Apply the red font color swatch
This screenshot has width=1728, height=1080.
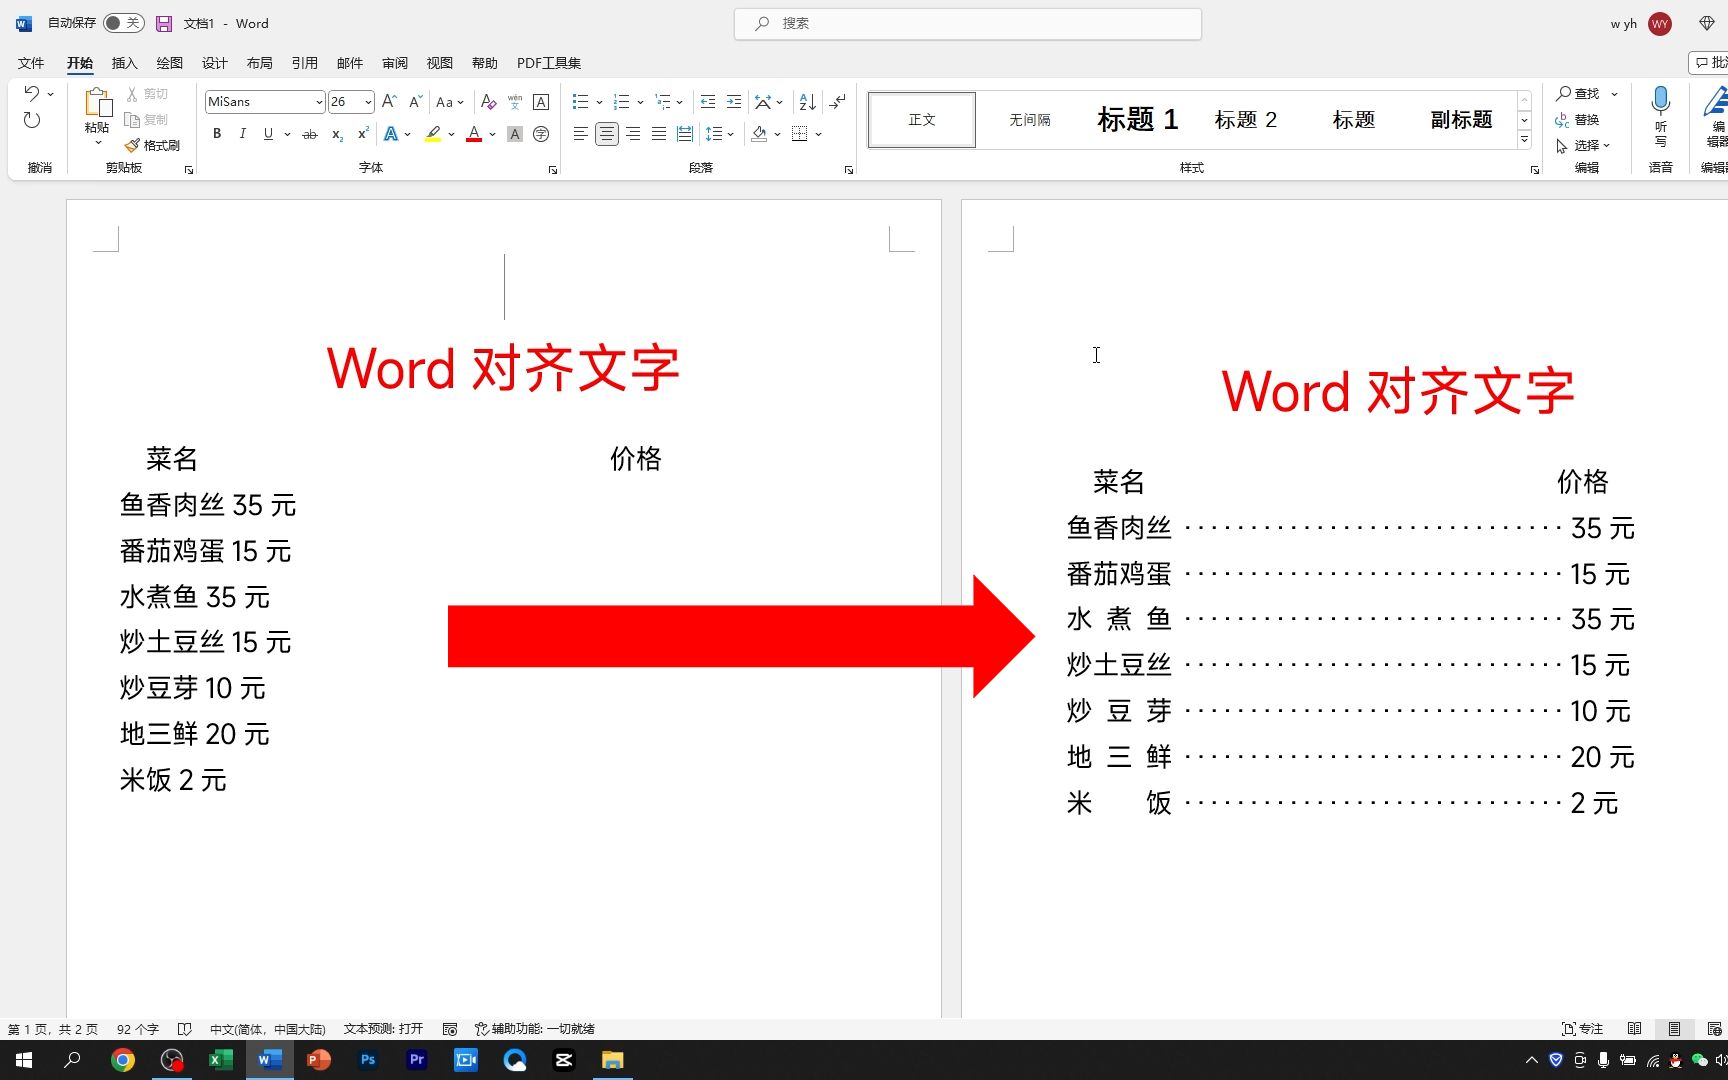point(472,134)
